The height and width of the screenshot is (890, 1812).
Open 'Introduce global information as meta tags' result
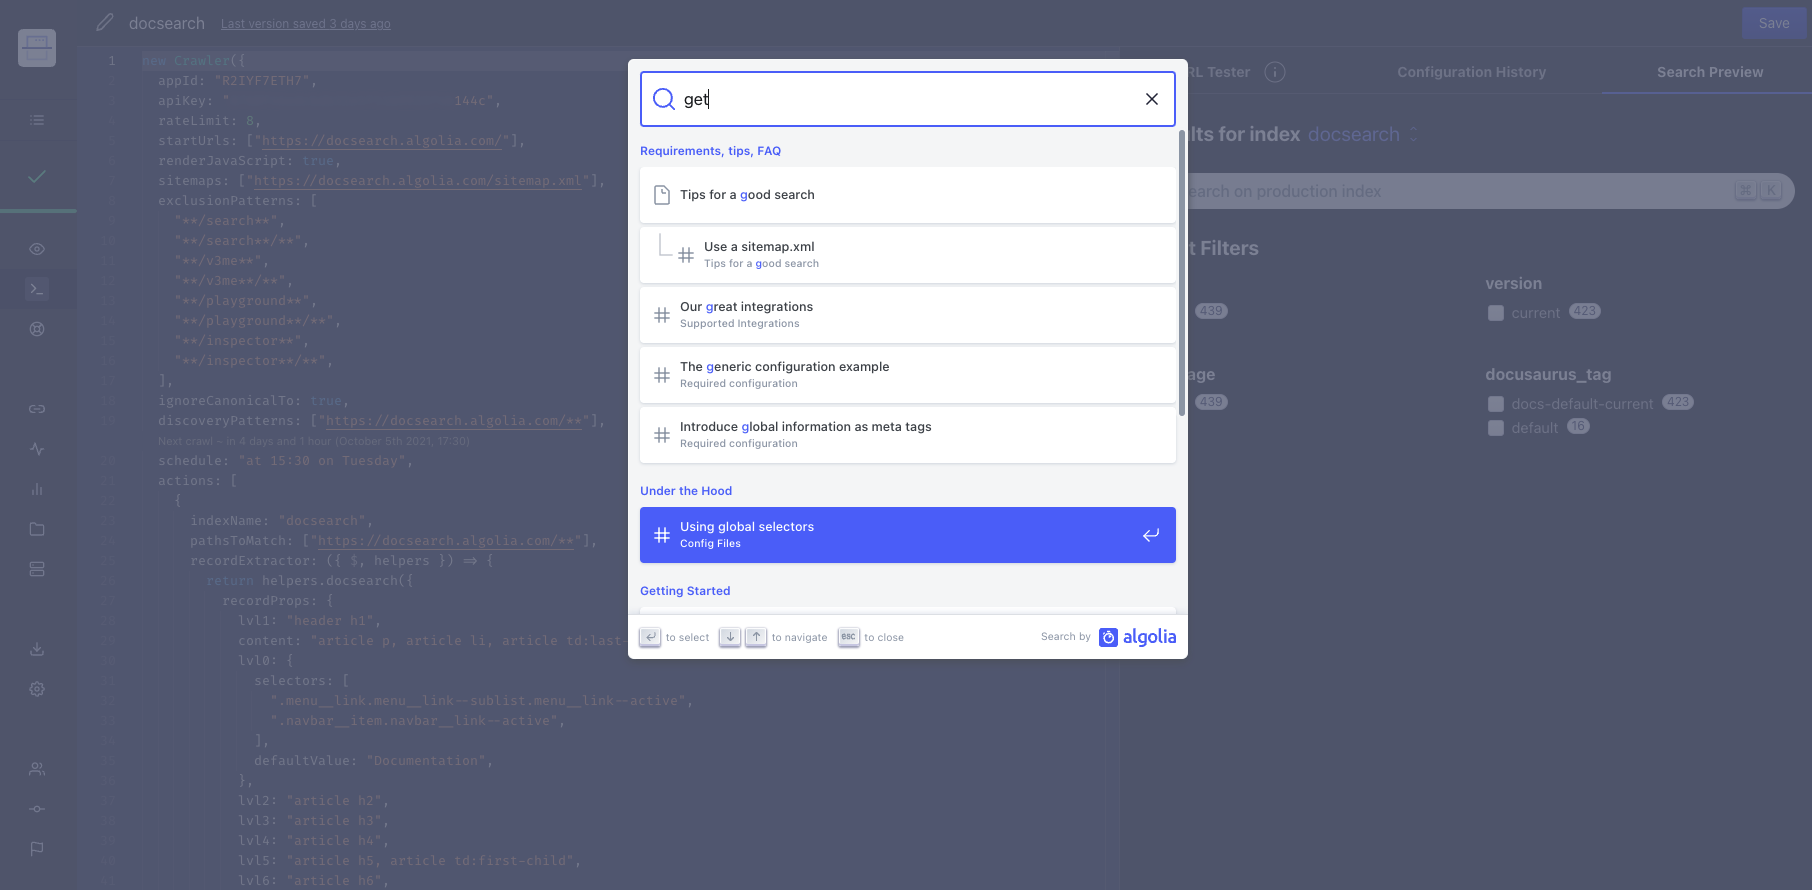click(x=908, y=435)
